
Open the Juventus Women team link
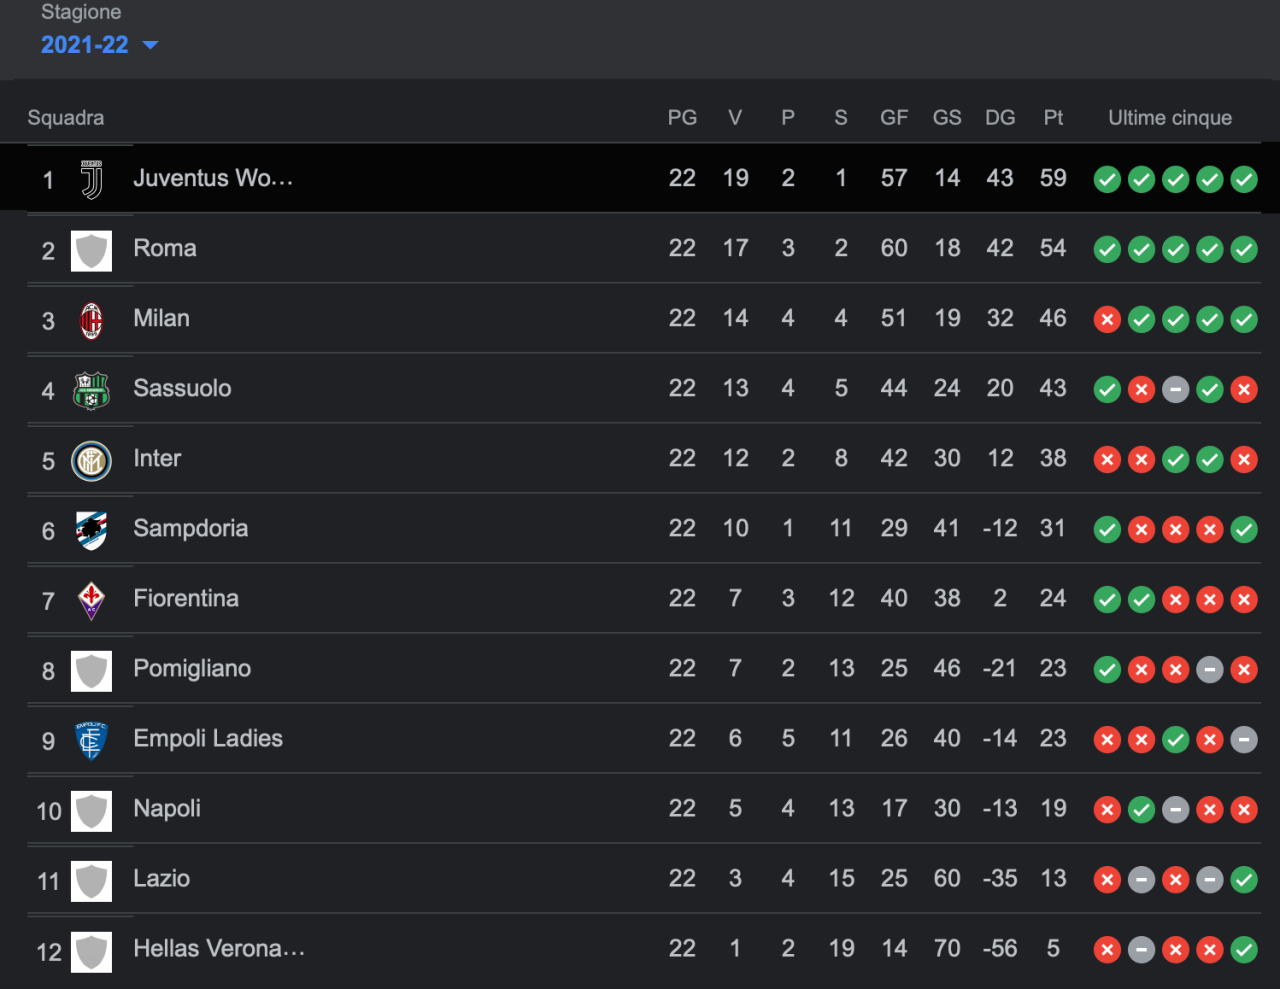213,178
